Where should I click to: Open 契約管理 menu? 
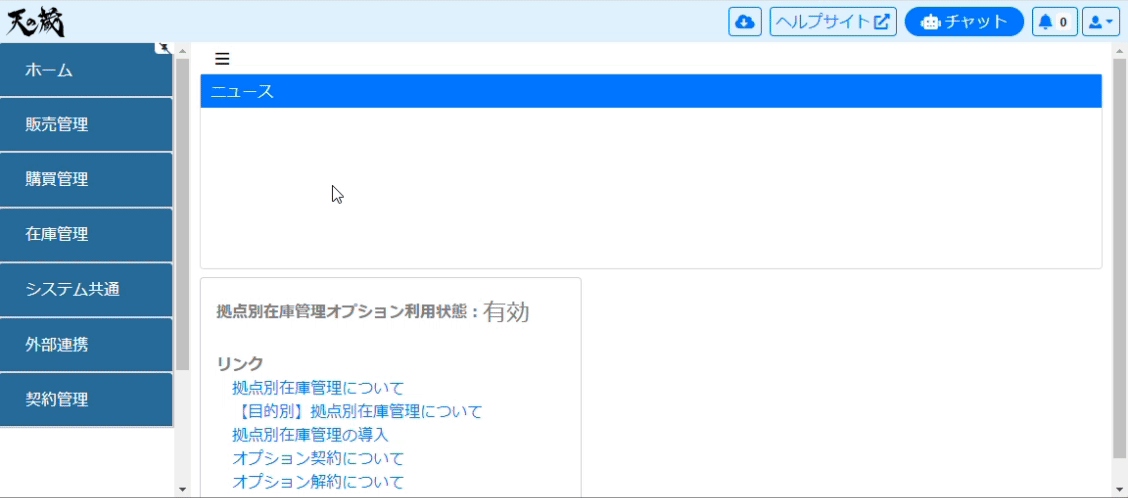86,399
